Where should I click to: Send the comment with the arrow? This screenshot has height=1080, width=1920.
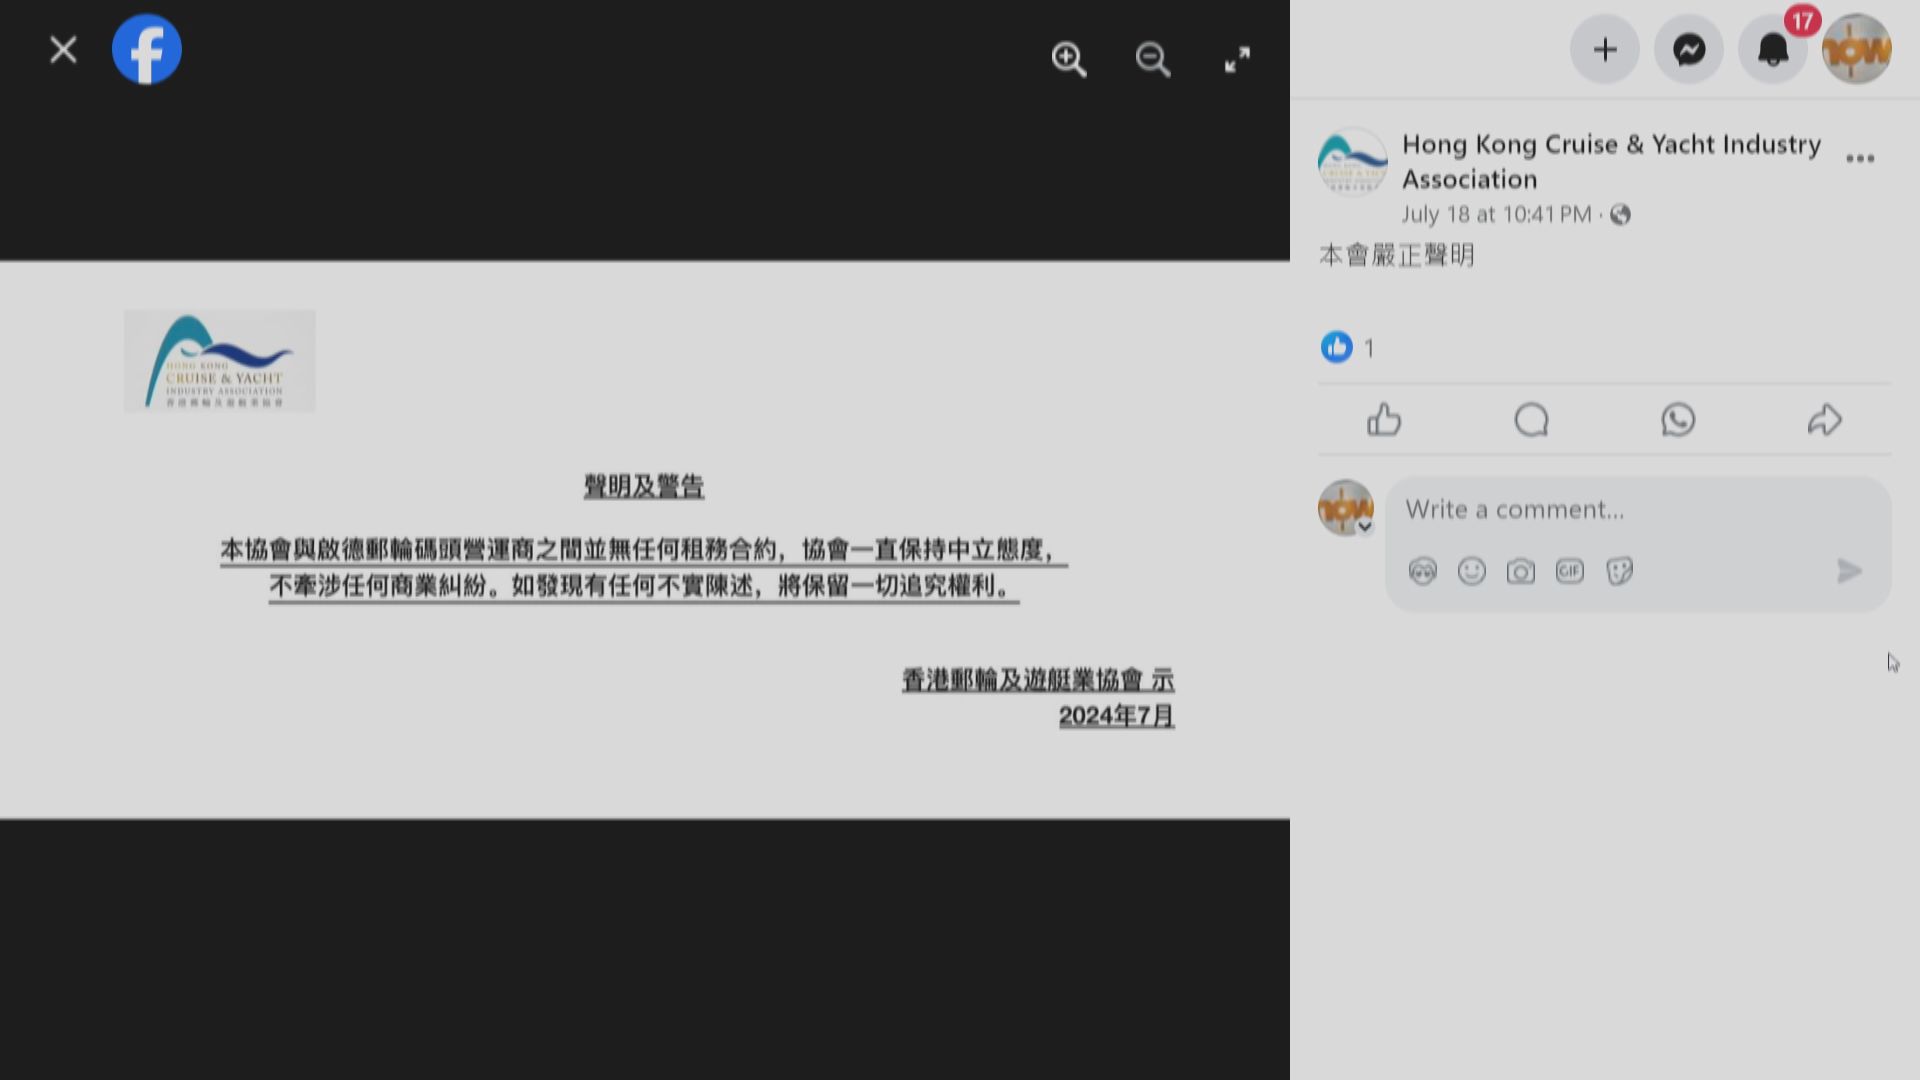(x=1849, y=571)
